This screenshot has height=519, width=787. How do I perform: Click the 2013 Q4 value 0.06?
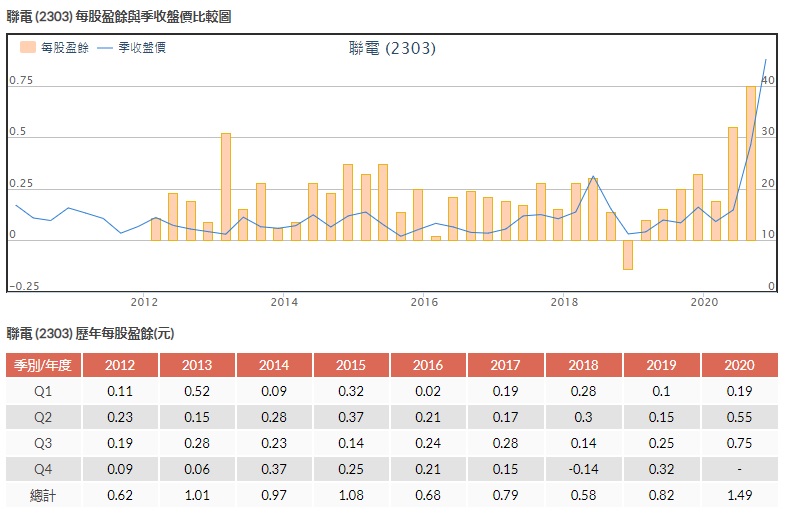click(197, 469)
